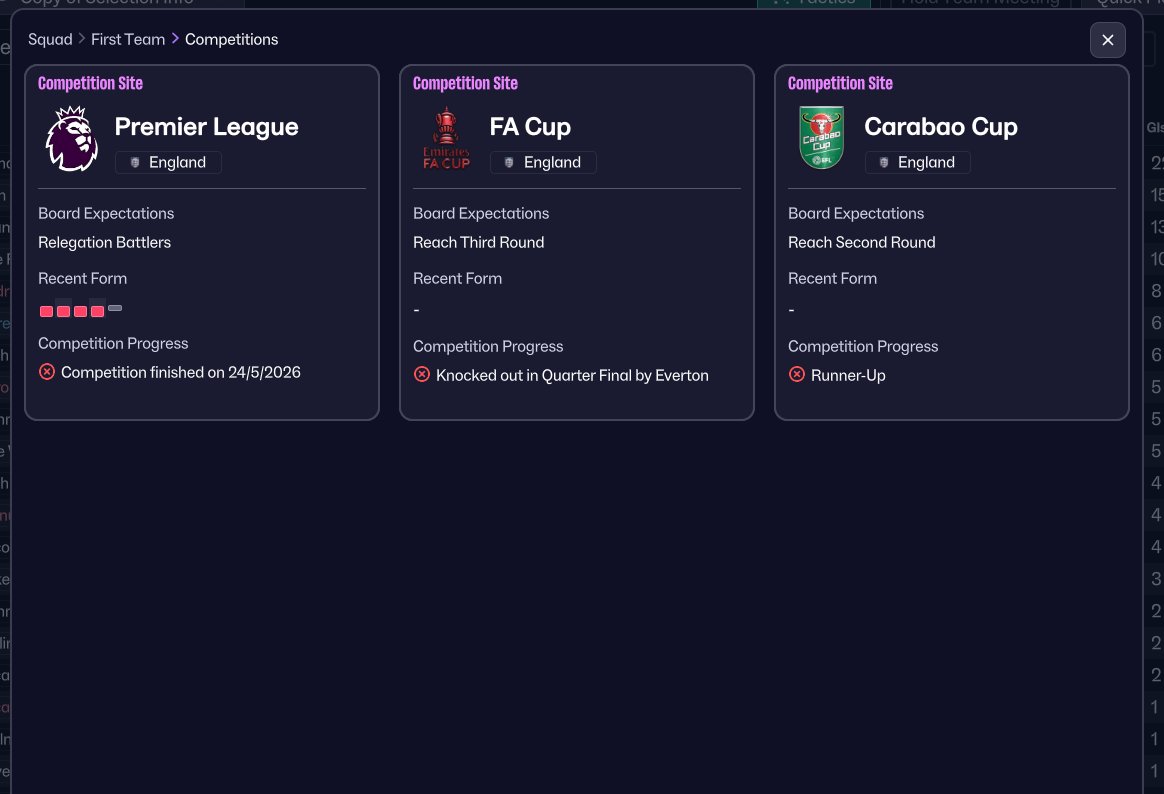Screen dimensions: 1164x794
Task: Click the Emirates FA Cup trophy logo
Action: pos(446,139)
